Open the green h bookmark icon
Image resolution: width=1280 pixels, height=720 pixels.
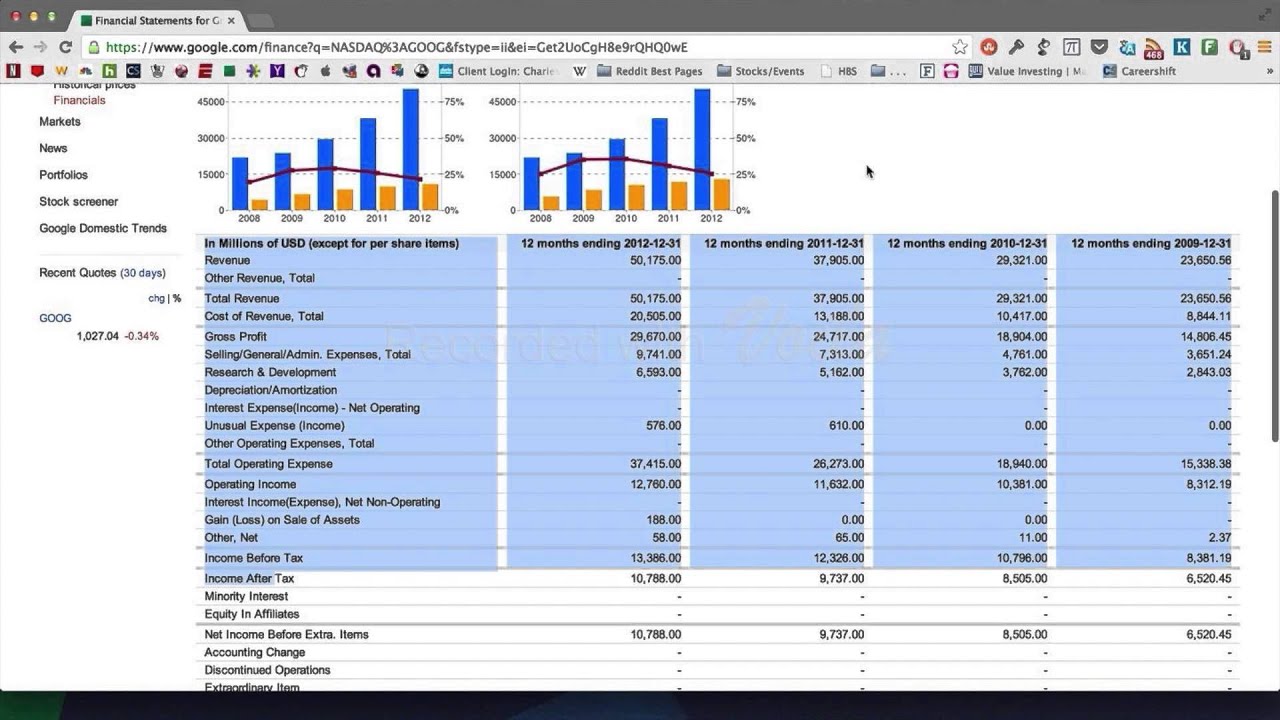(109, 71)
